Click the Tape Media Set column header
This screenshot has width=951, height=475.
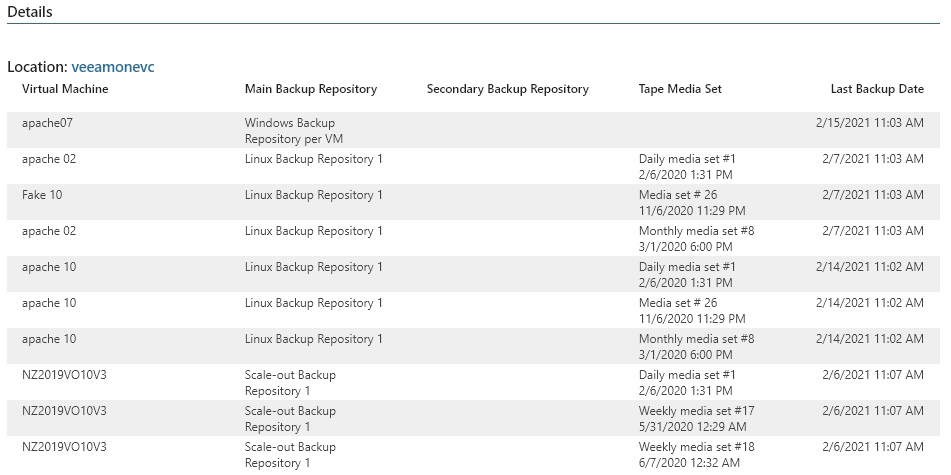pyautogui.click(x=679, y=89)
